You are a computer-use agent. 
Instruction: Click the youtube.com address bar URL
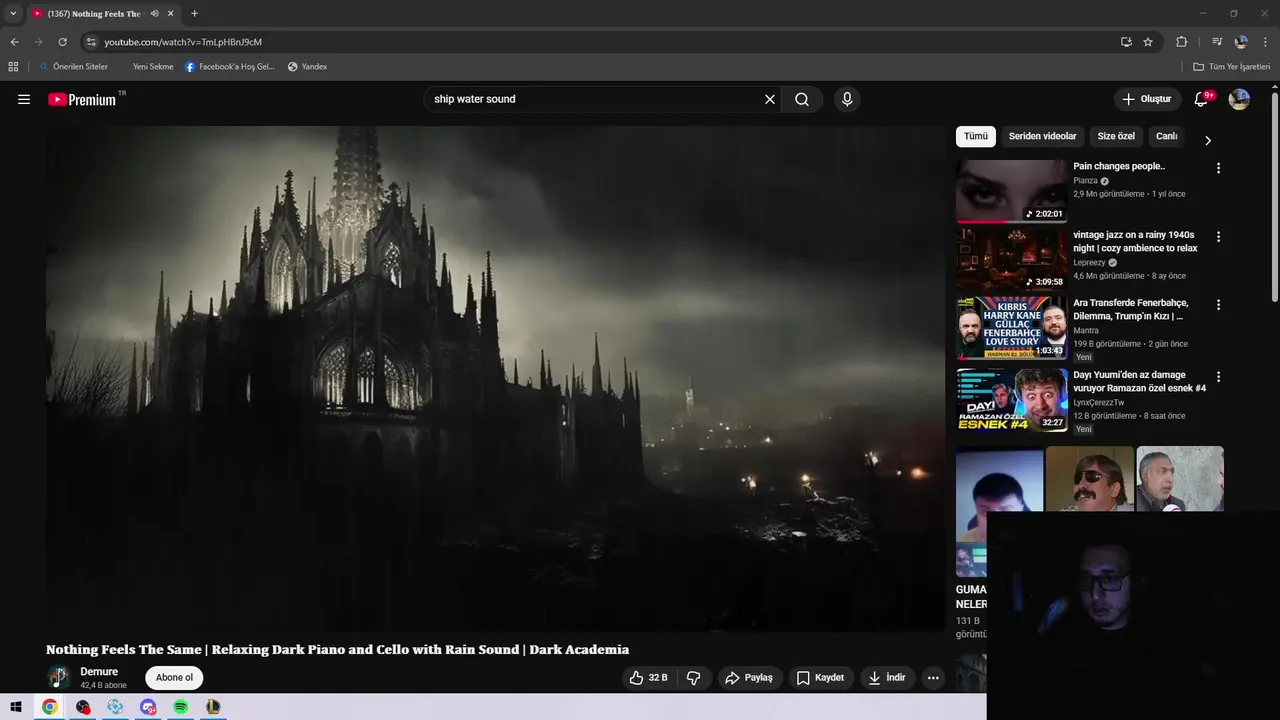(183, 42)
